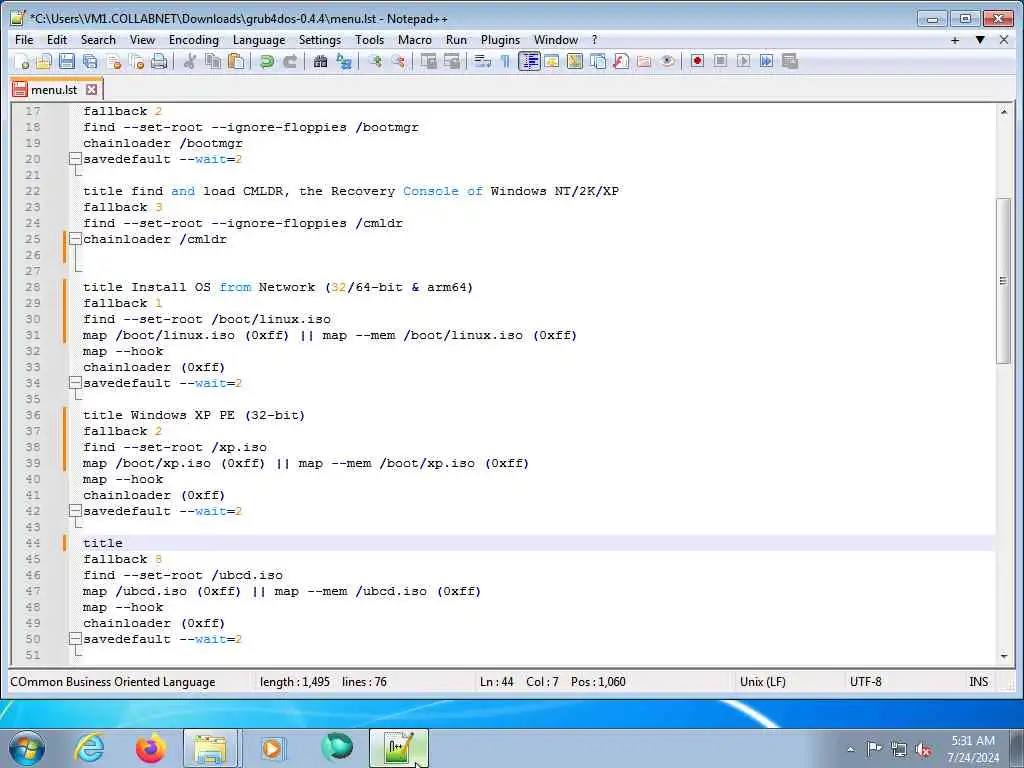Click the volume icon in system tray
The width and height of the screenshot is (1024, 768).
tap(923, 750)
